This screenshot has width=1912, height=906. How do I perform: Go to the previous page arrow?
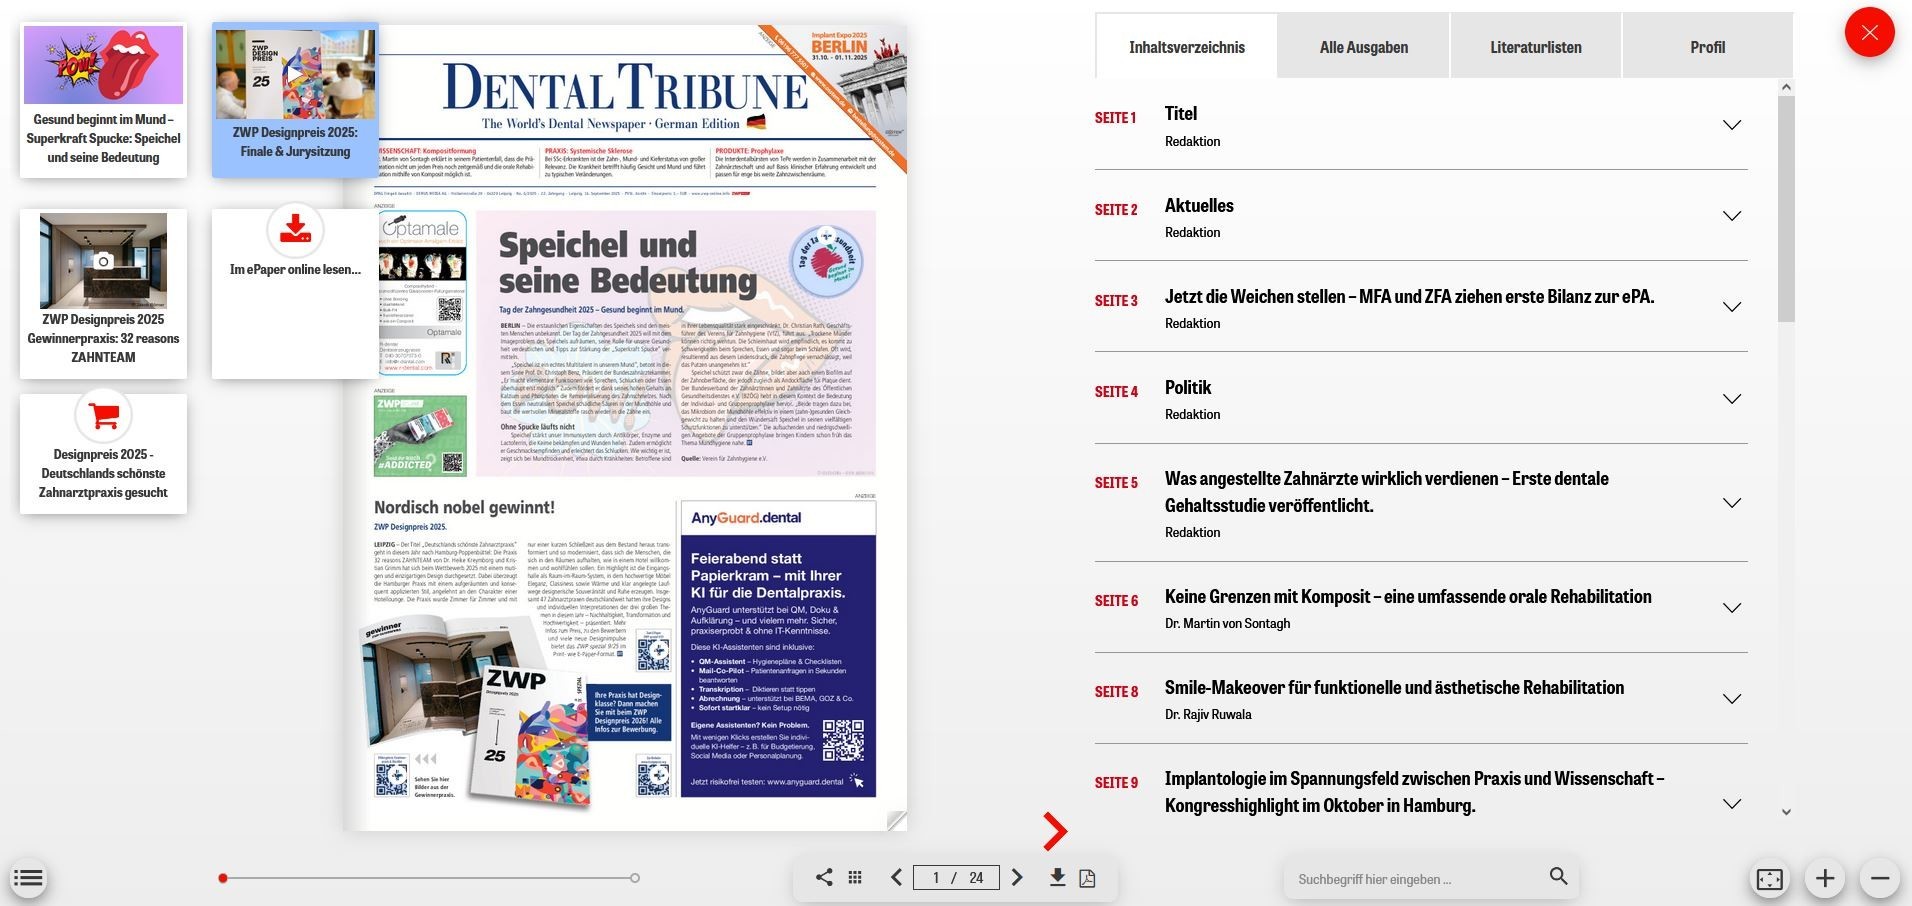(896, 877)
